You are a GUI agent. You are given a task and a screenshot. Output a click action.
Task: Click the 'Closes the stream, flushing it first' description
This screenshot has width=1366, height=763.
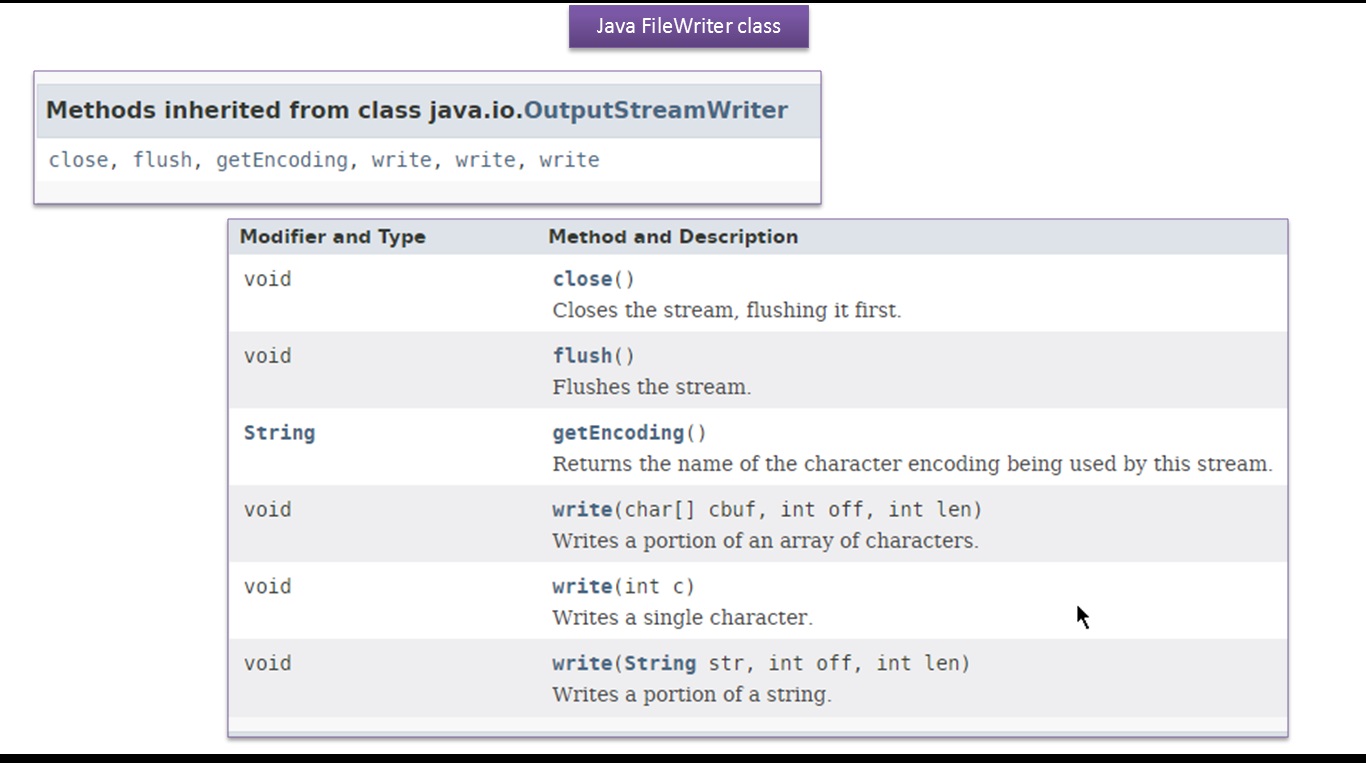(x=726, y=310)
